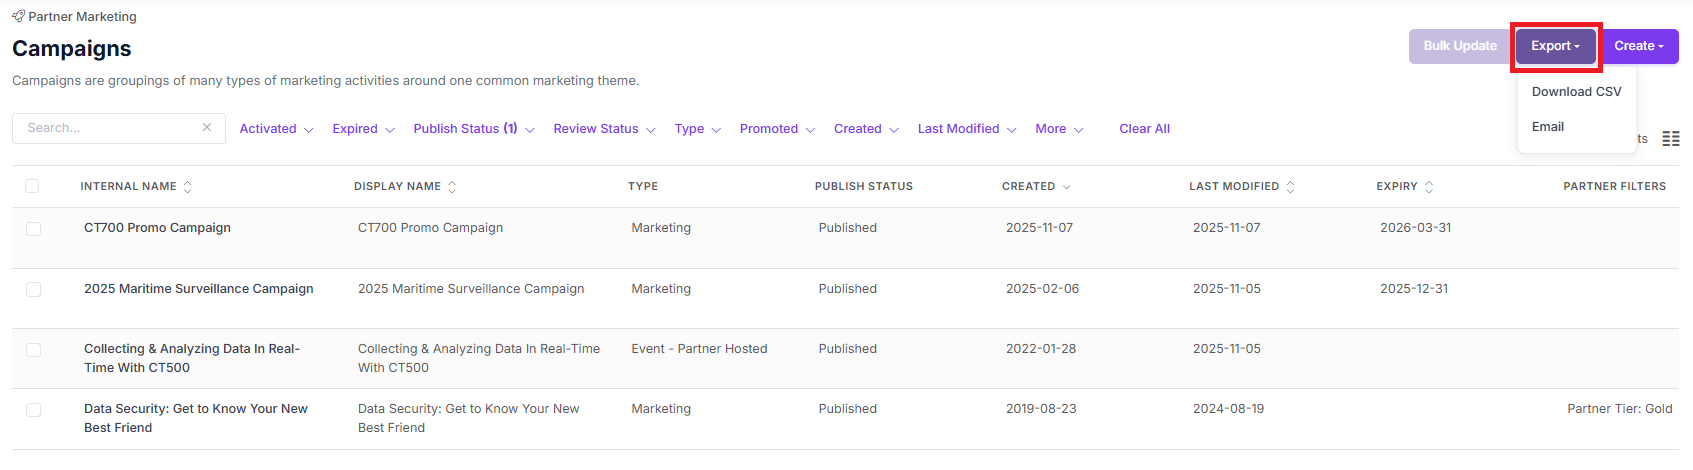
Task: Expand the More filters dropdown
Action: [x=1059, y=129]
